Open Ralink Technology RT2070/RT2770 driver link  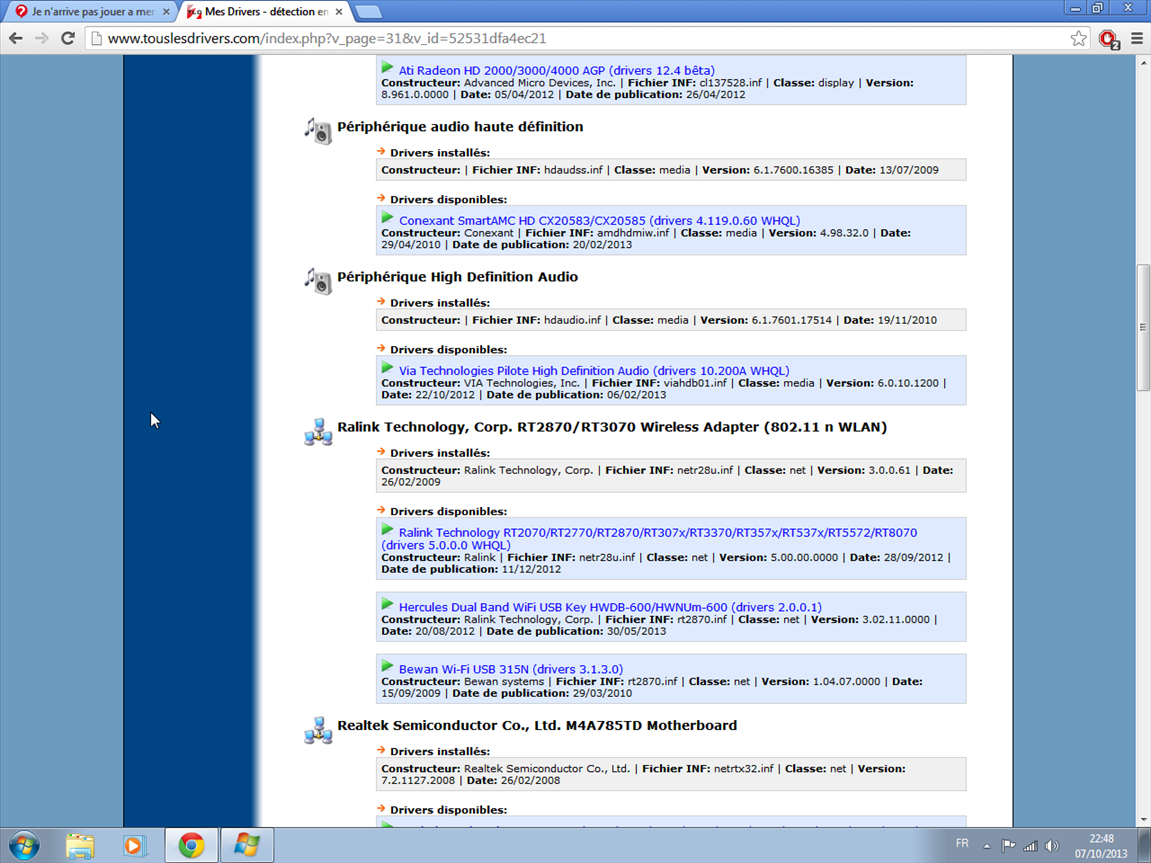[x=657, y=532]
